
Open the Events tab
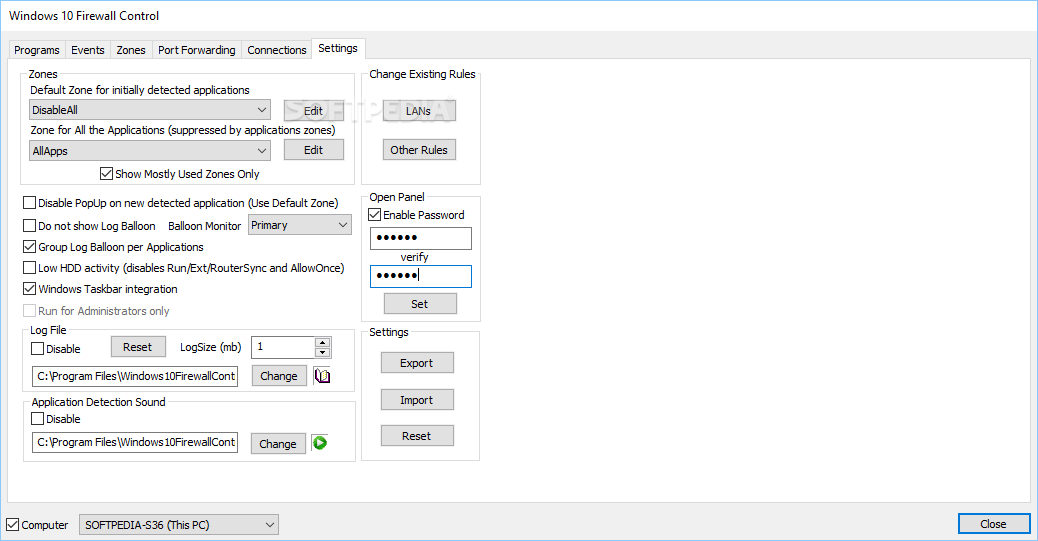tap(88, 50)
